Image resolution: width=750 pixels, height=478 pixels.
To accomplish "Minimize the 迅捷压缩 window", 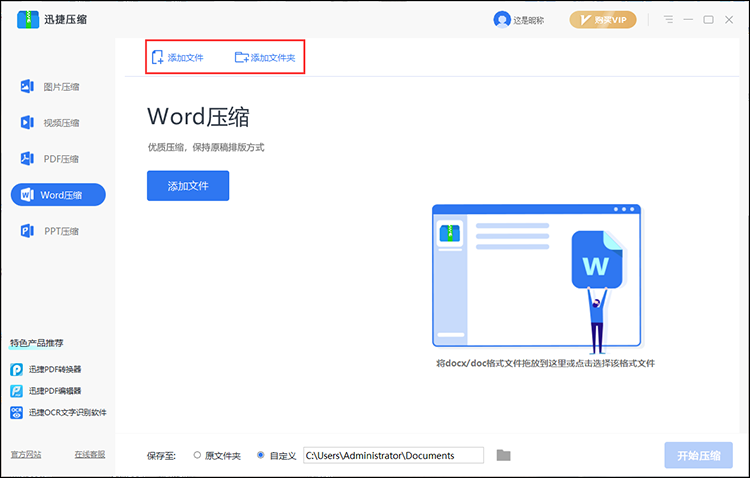I will point(688,20).
